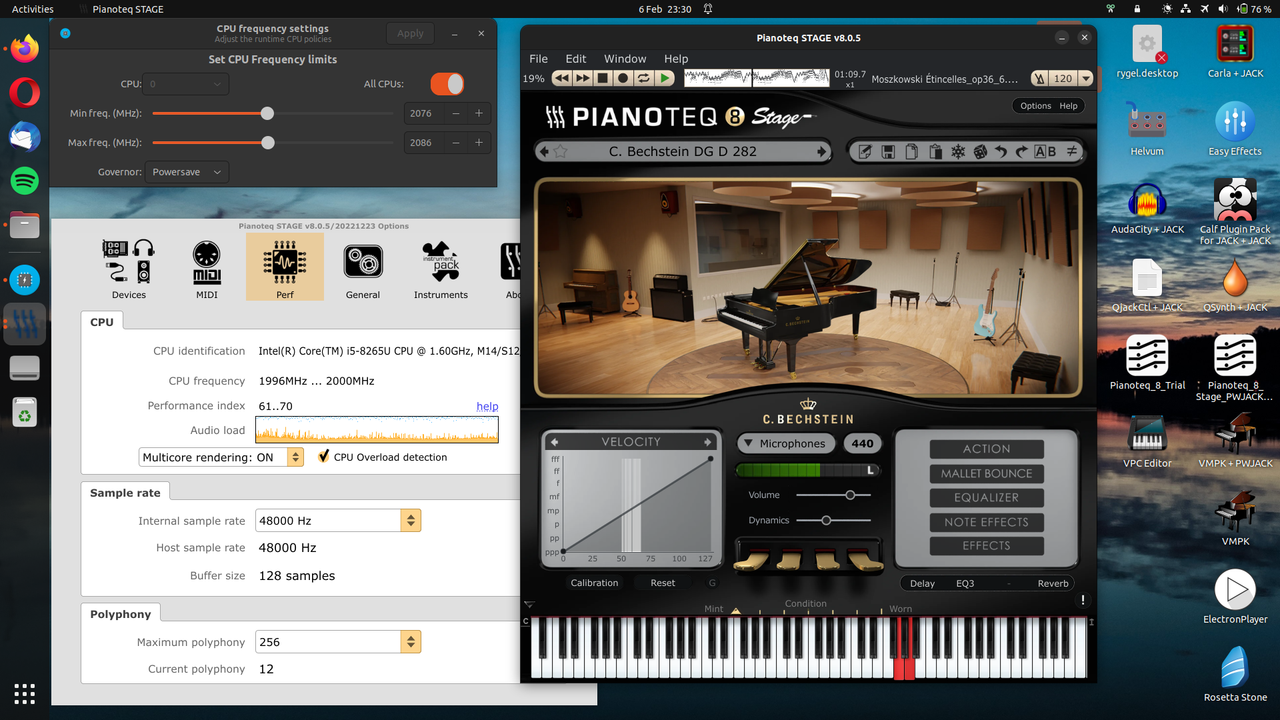Save the preset with floppy icon
Screen dimensions: 1280x720
coord(889,152)
